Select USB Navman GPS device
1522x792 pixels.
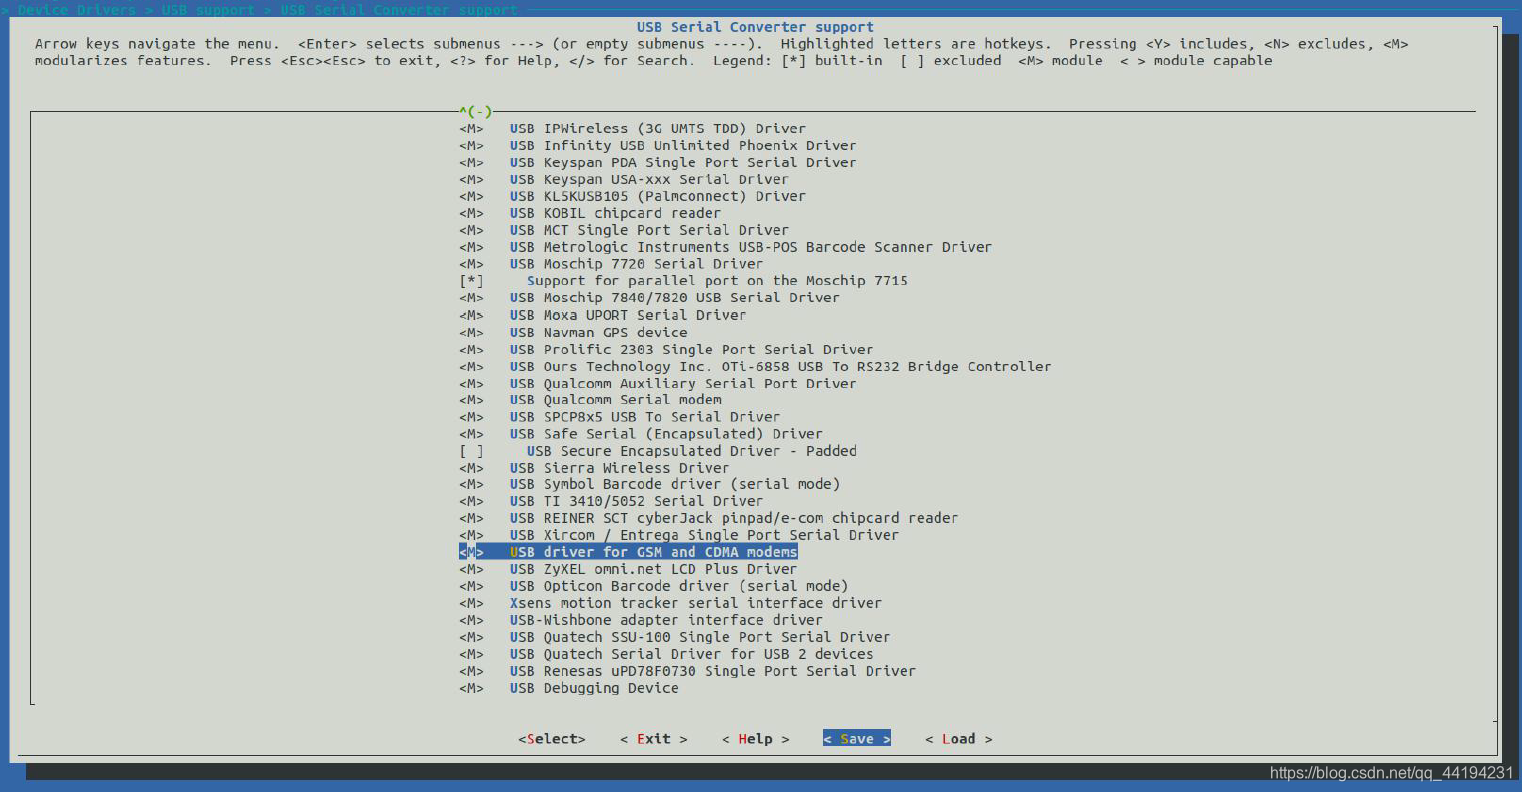(598, 332)
